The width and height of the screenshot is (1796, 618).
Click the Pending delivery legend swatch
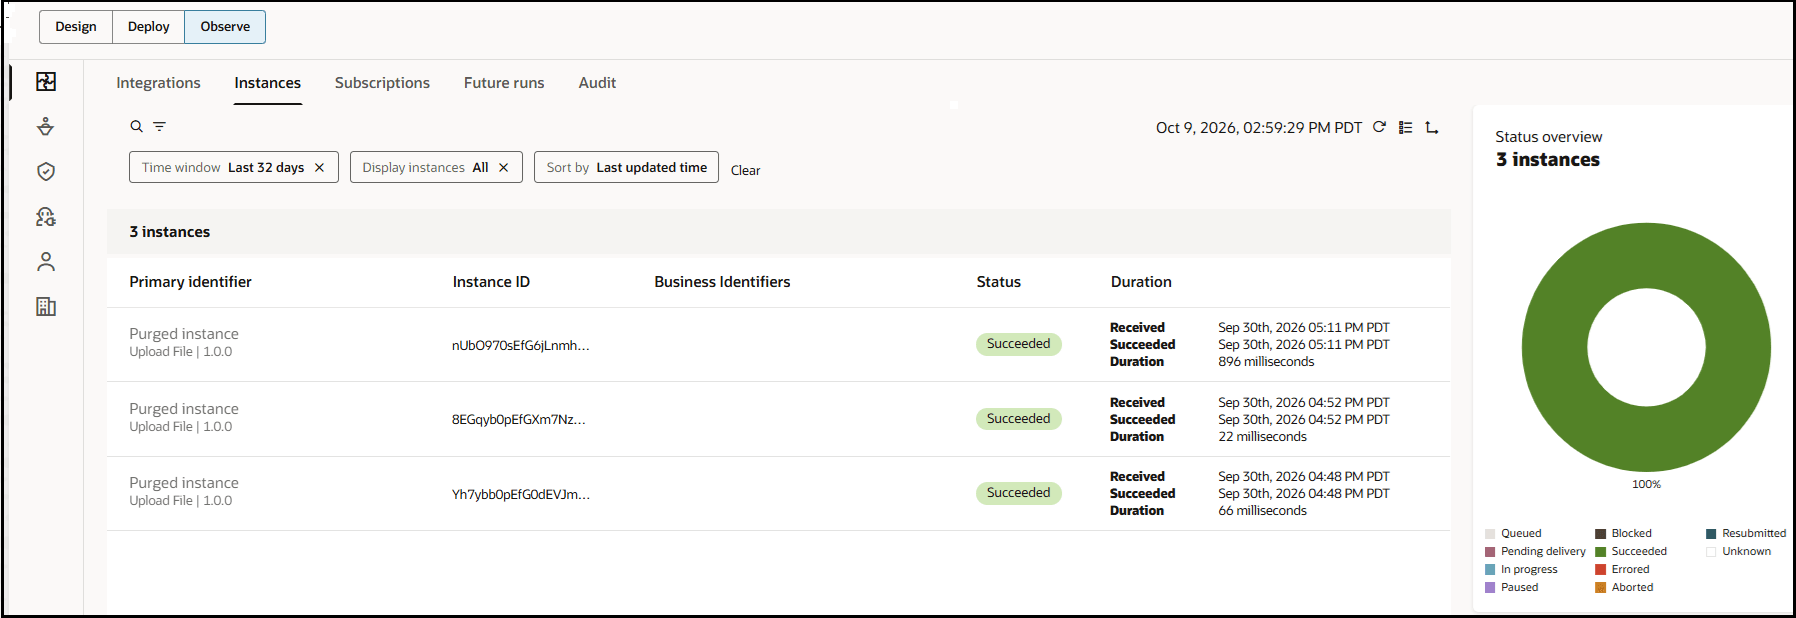[1490, 552]
